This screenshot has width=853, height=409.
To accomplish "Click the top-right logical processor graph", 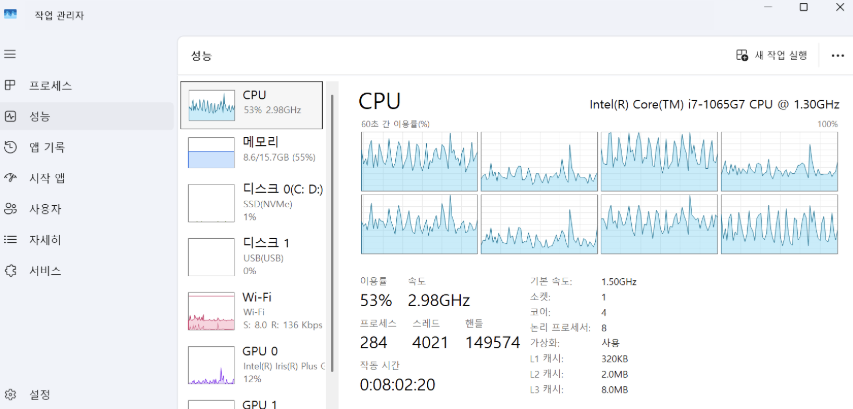I will [x=780, y=162].
